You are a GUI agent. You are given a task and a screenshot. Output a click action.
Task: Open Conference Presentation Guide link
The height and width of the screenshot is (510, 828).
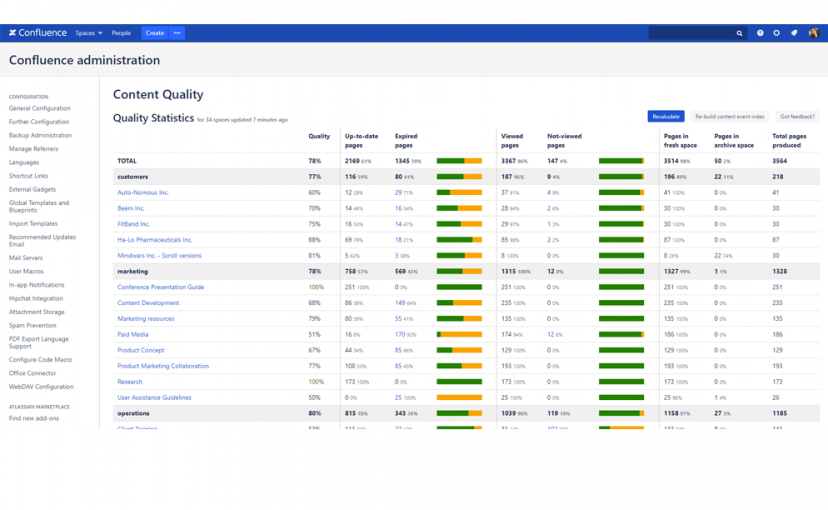(161, 287)
